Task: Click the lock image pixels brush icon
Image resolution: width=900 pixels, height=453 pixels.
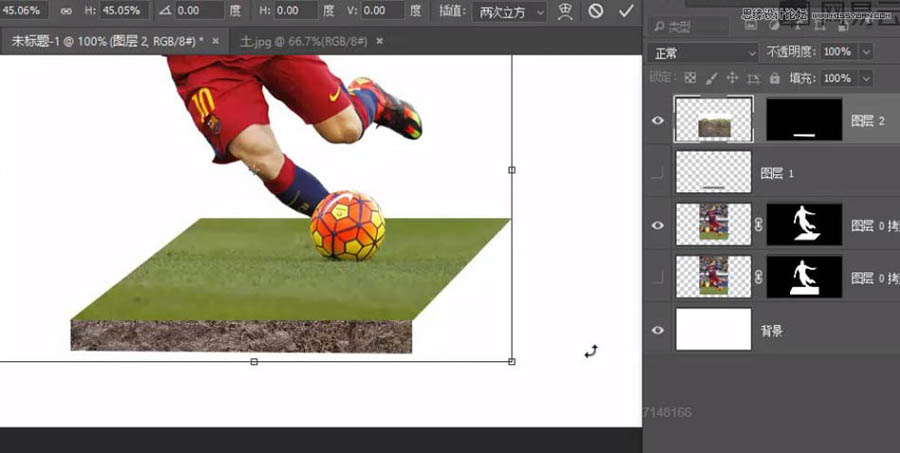Action: 710,78
